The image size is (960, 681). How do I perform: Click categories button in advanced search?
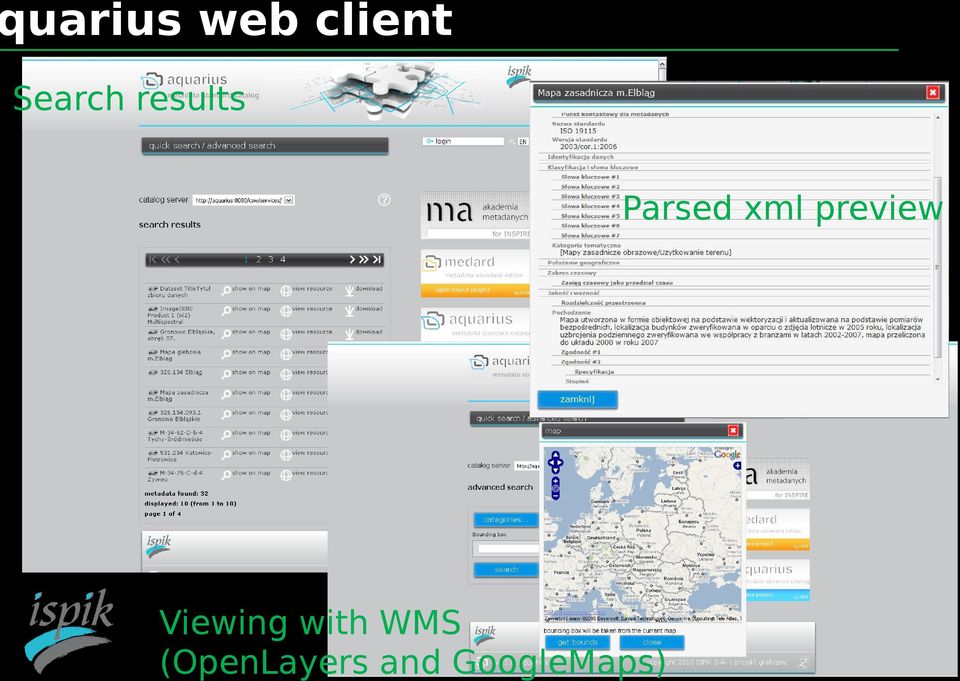[x=506, y=520]
